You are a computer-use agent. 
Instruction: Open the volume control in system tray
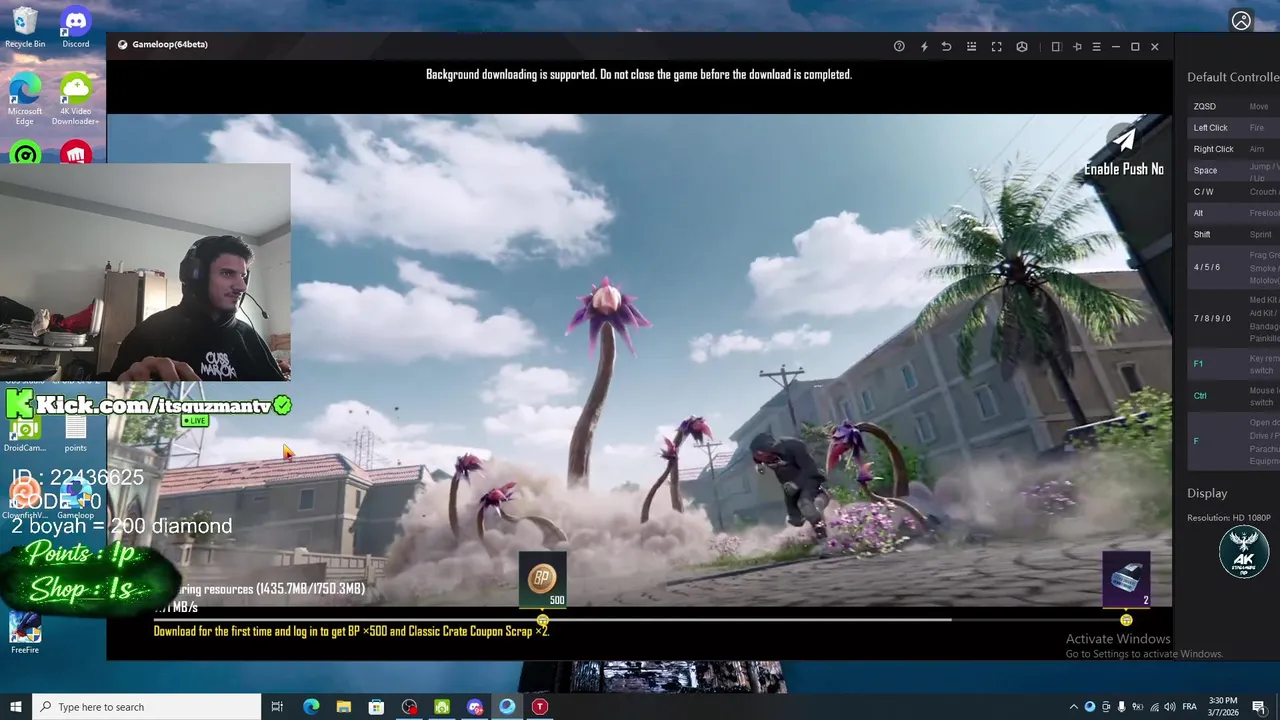(x=1171, y=707)
